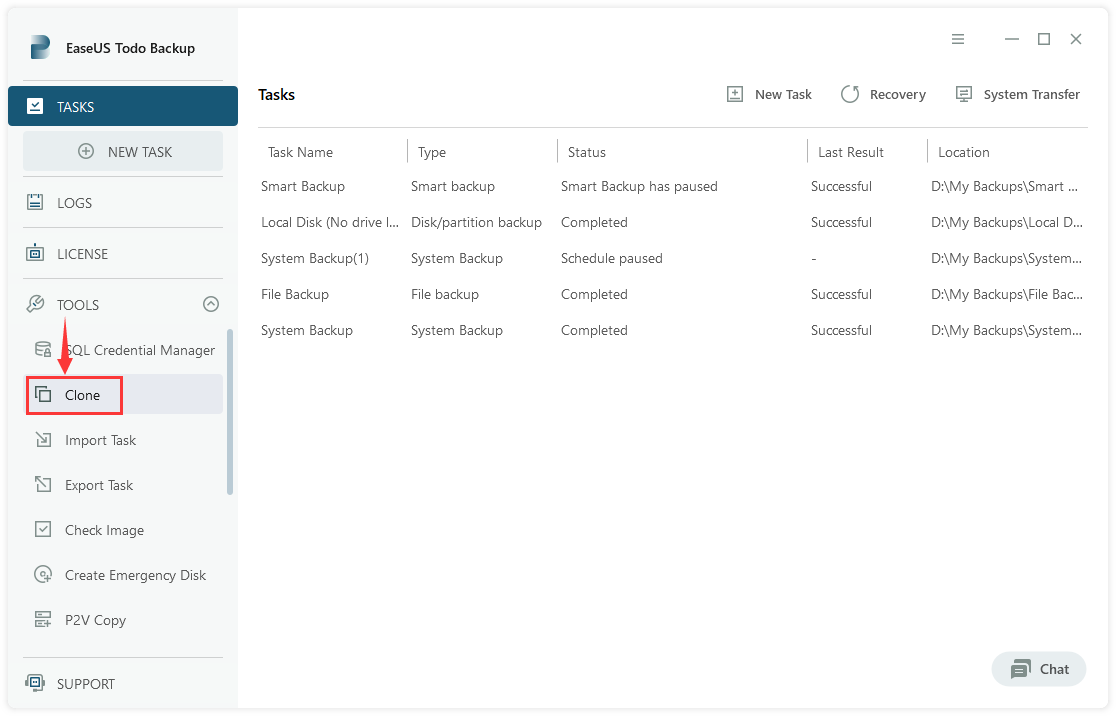1116x716 pixels.
Task: Collapse the TOOLS section chevron
Action: (210, 305)
